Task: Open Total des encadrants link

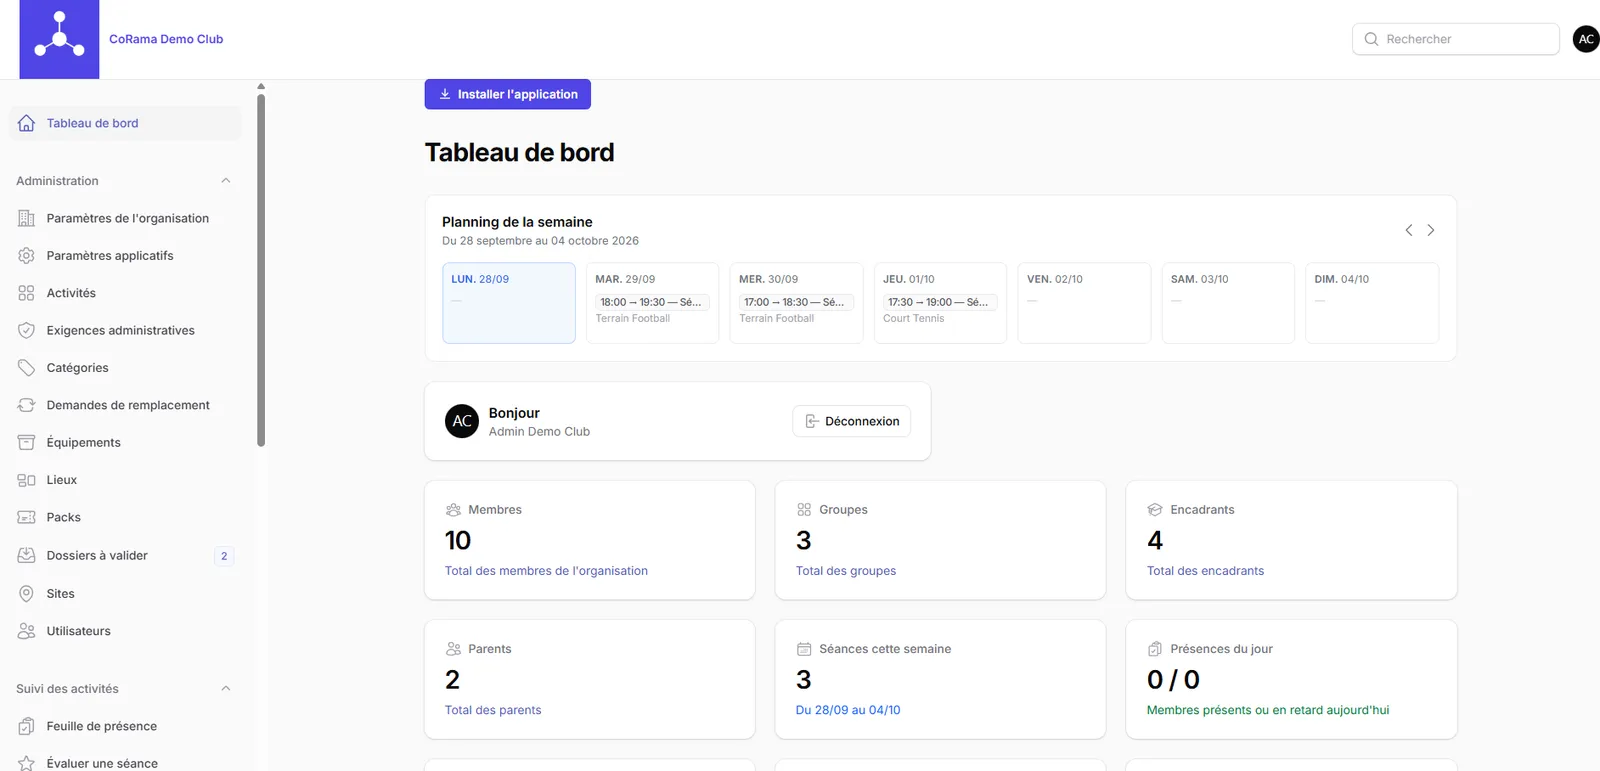Action: 1205,571
